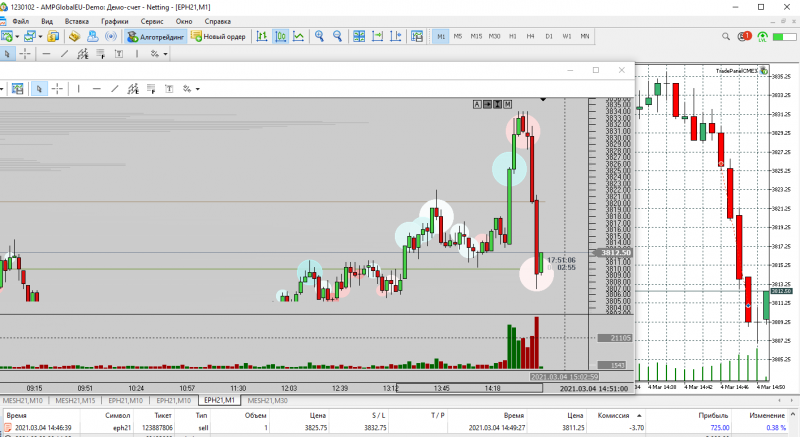Open the Файл menu

pos(20,21)
